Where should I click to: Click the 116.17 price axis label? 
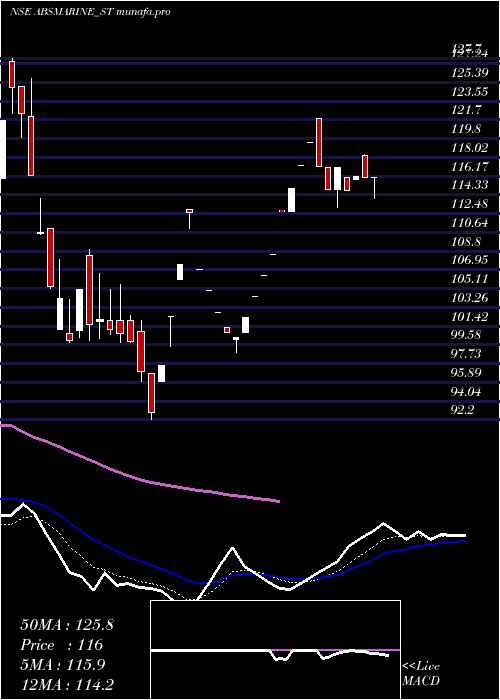[x=470, y=167]
